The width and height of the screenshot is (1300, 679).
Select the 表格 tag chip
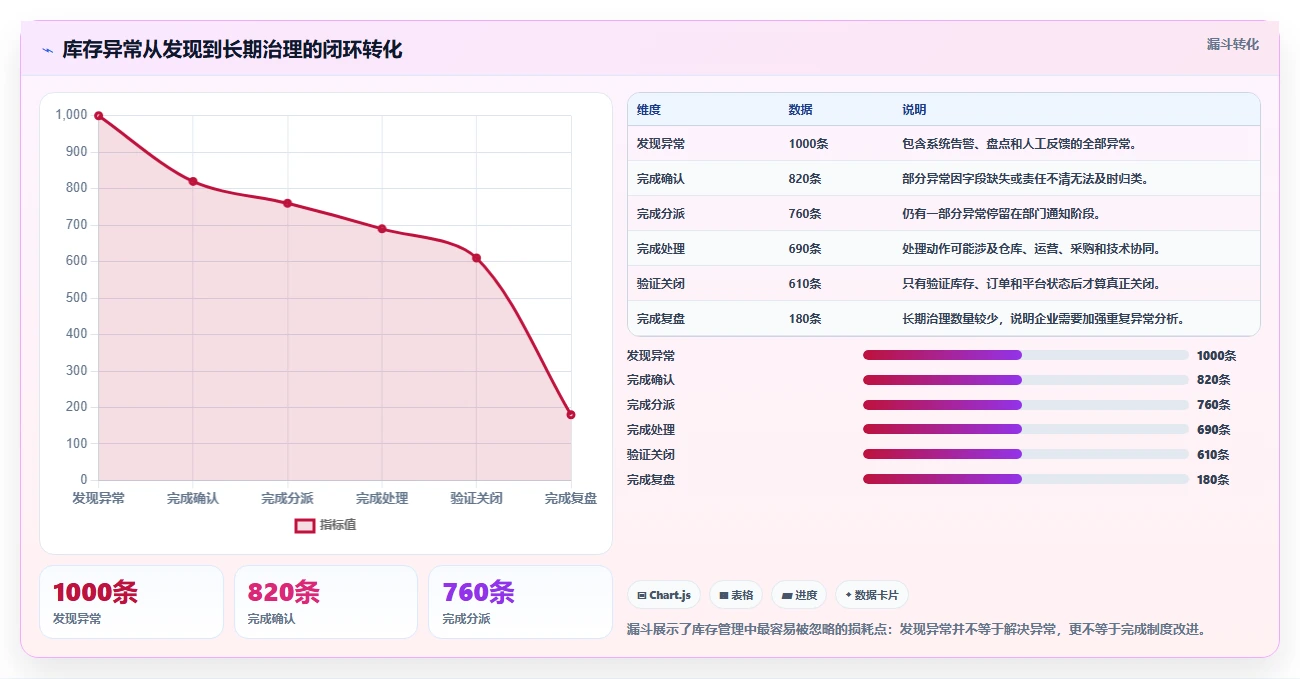click(736, 595)
